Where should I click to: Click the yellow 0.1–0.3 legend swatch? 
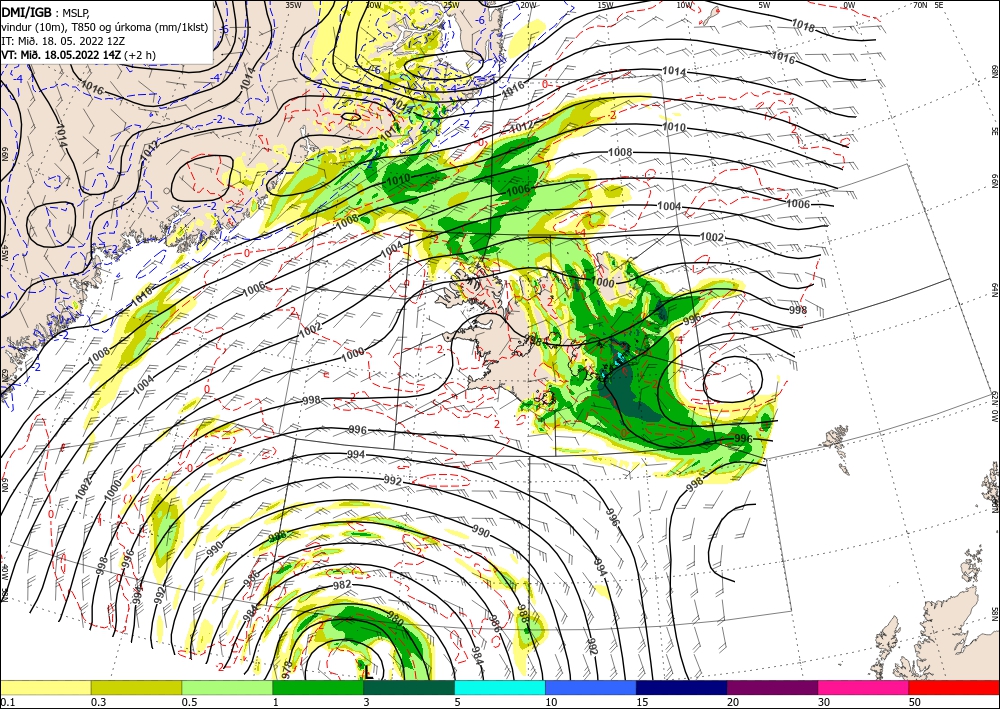pos(45,687)
